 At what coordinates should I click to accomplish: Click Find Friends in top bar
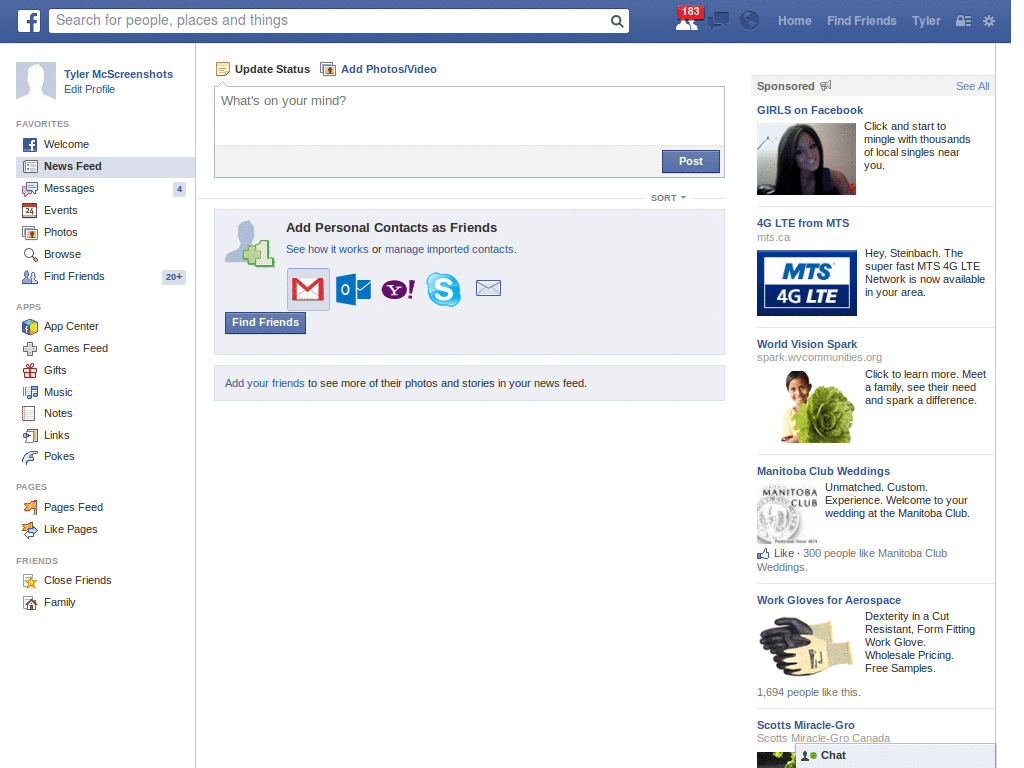tap(861, 21)
